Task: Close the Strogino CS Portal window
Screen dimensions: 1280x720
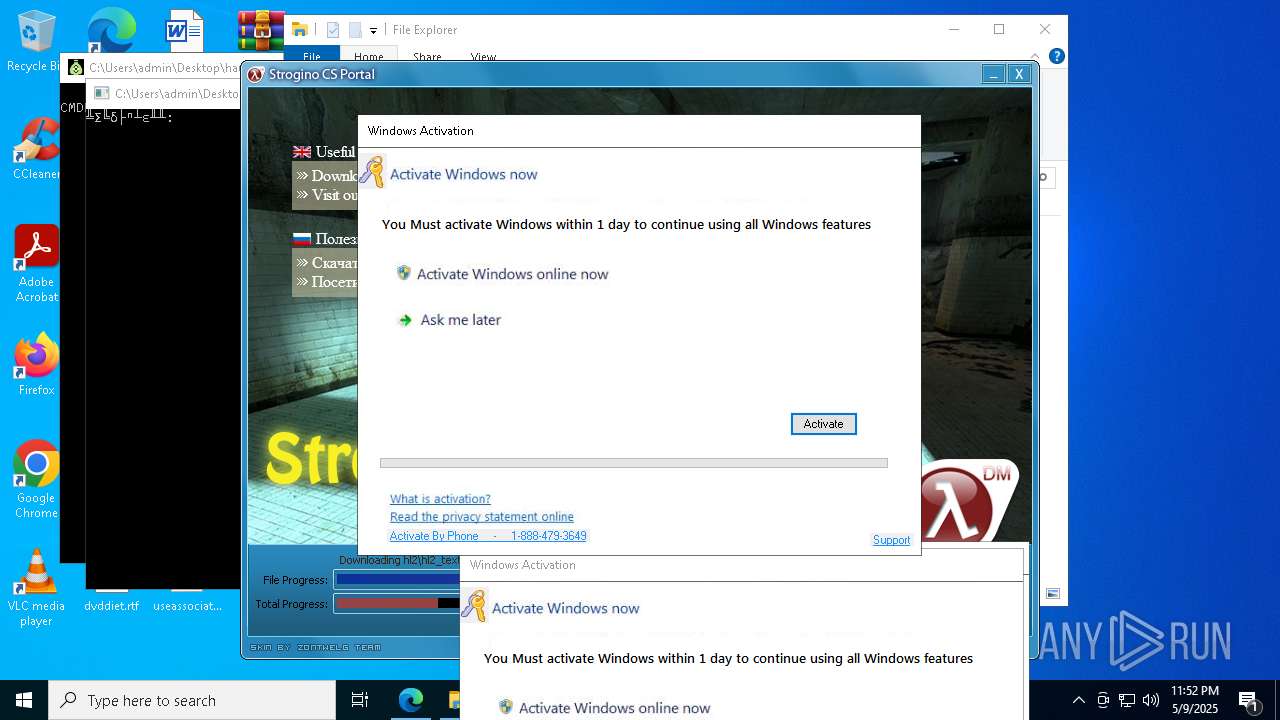Action: click(1019, 74)
